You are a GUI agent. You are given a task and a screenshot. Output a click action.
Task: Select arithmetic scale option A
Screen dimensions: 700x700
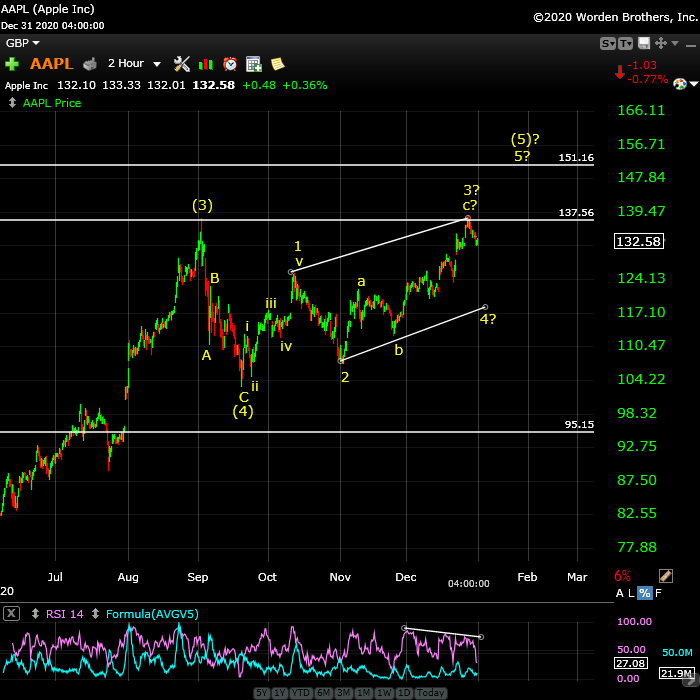(x=619, y=593)
